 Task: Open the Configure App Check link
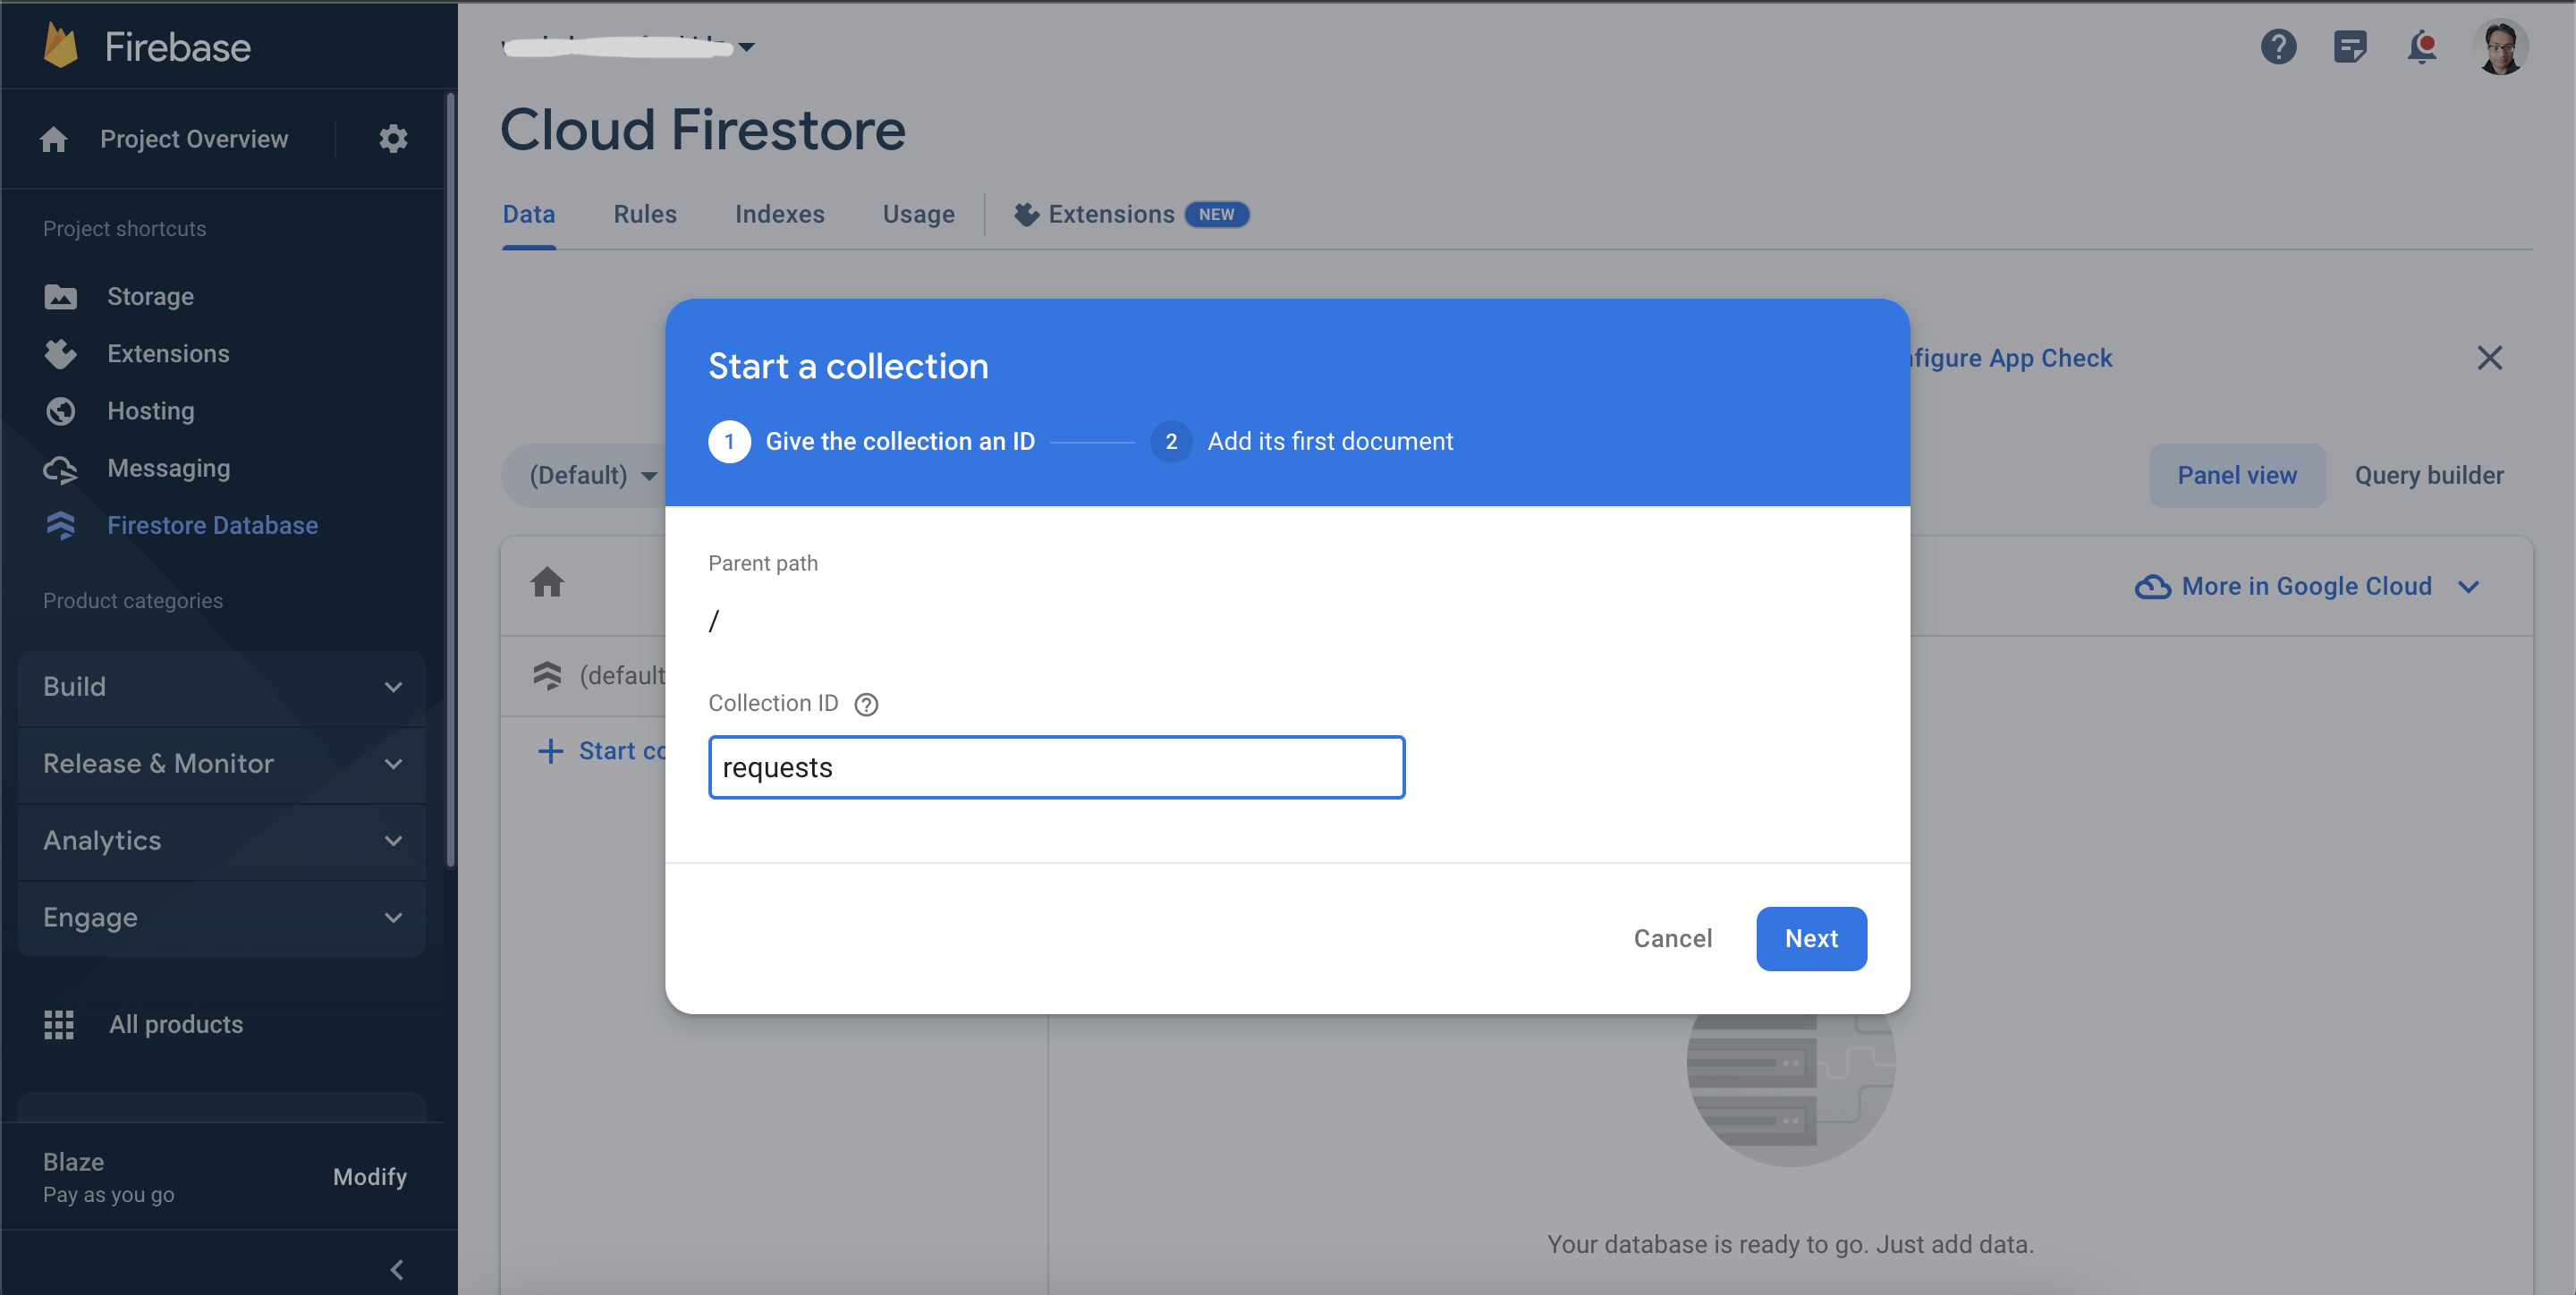(x=2010, y=358)
